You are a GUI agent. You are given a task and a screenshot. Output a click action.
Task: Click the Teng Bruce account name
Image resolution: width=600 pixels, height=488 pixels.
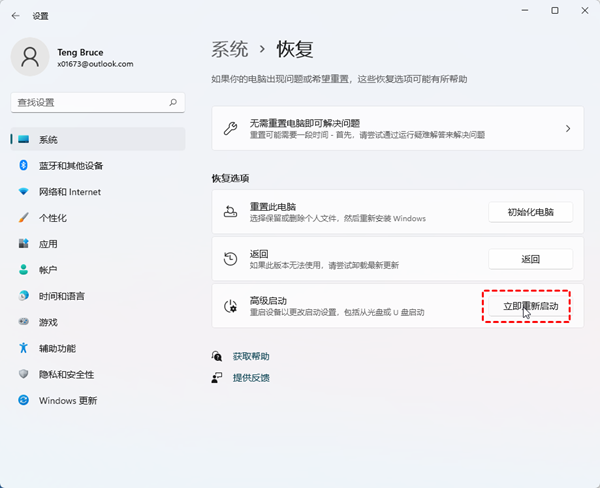click(x=80, y=52)
